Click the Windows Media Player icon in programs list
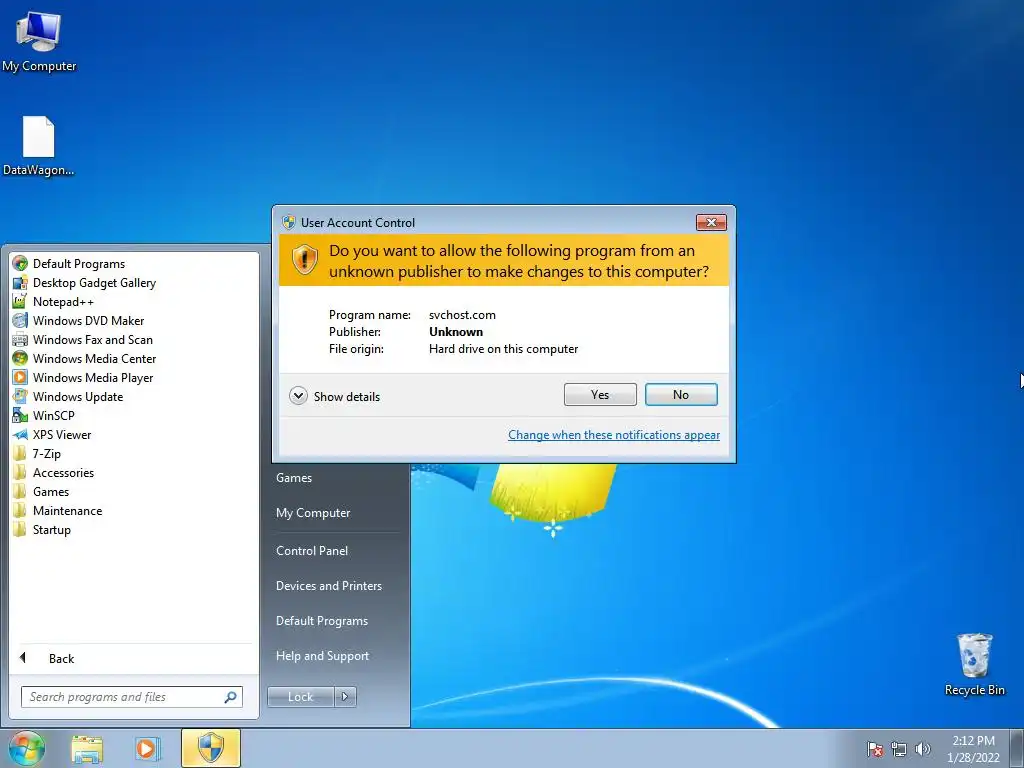1024x768 pixels. click(x=20, y=377)
